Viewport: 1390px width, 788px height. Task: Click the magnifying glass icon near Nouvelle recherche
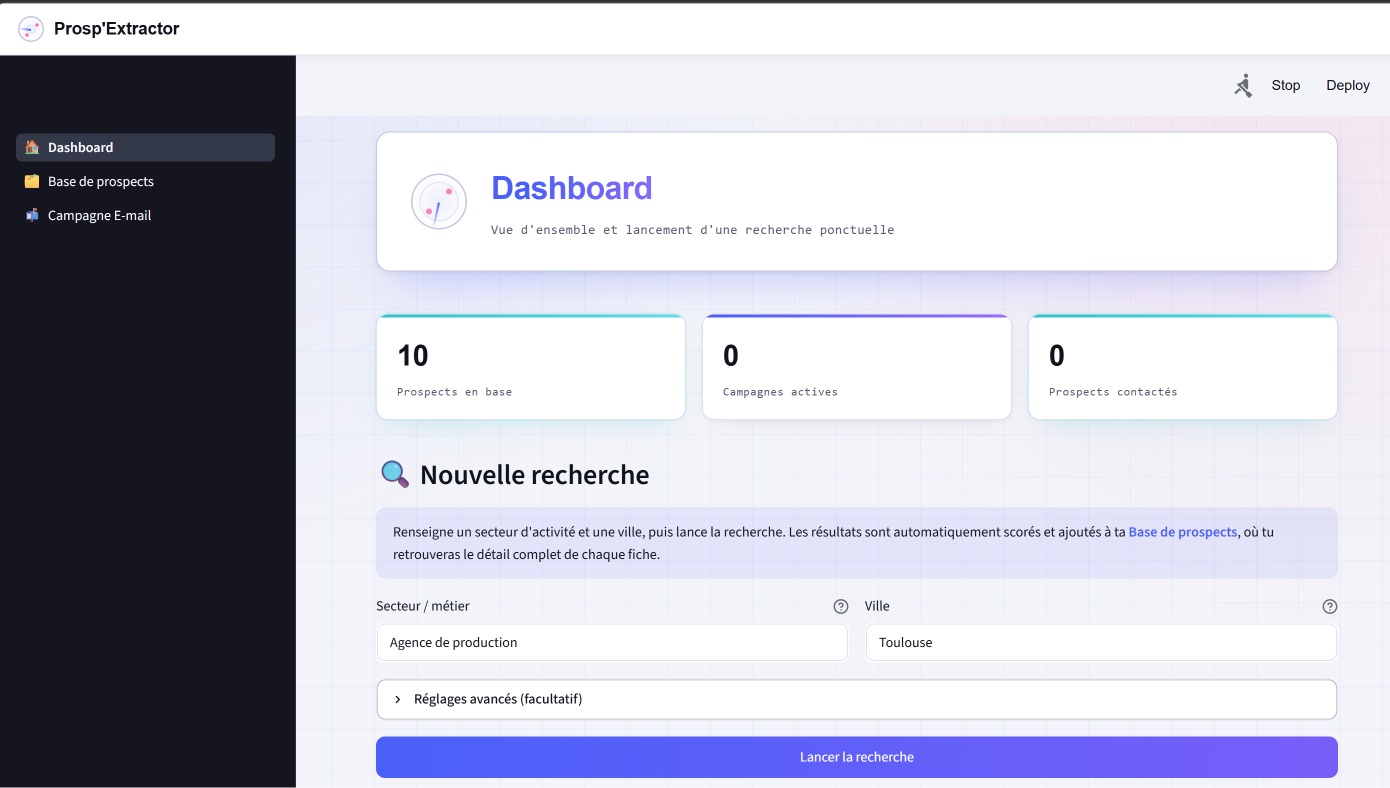tap(395, 474)
